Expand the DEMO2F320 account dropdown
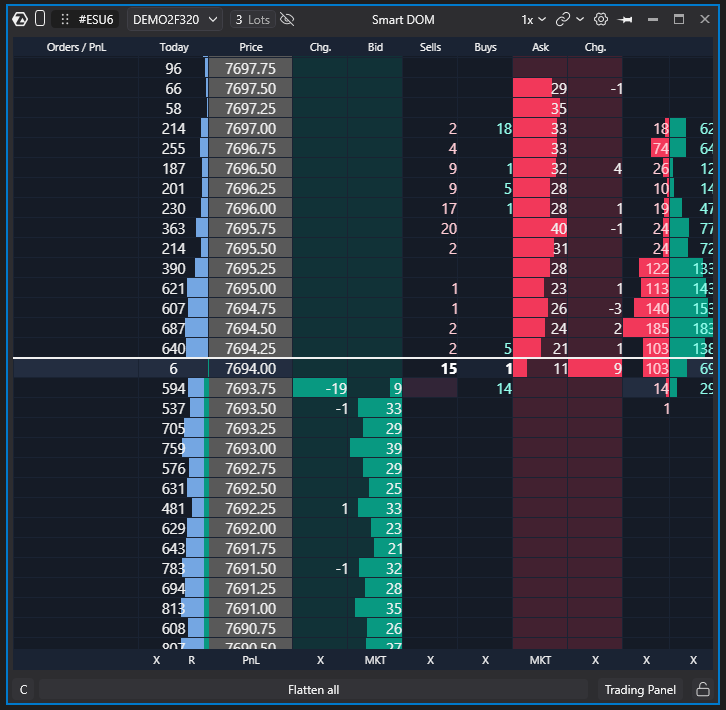 click(x=175, y=19)
